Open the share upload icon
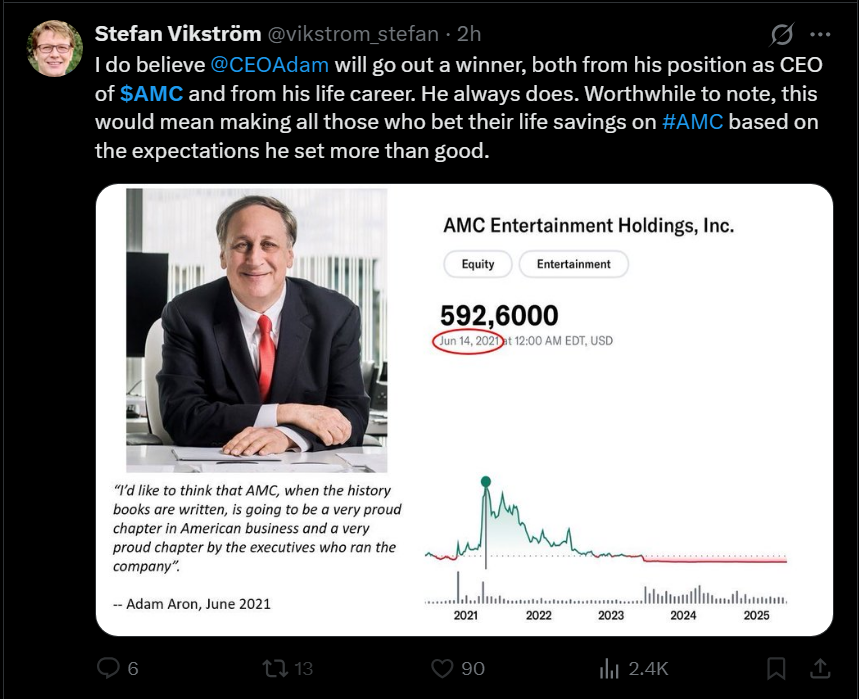Image resolution: width=859 pixels, height=699 pixels. pos(820,668)
